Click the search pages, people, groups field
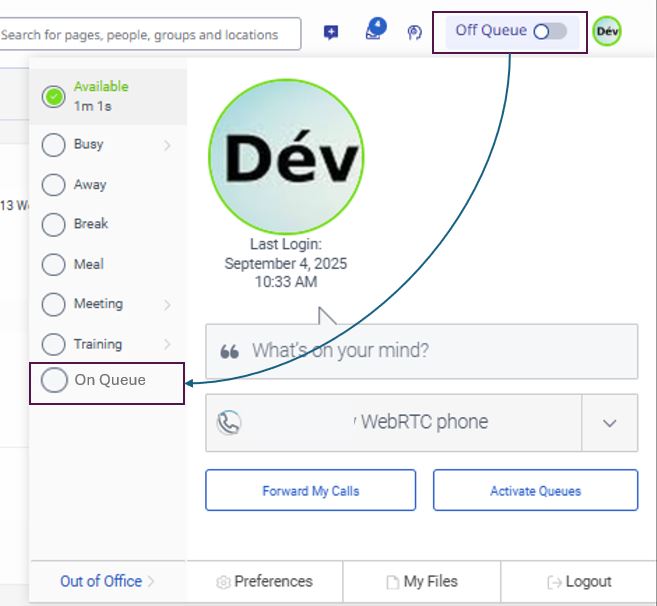This screenshot has height=606, width=657. [x=150, y=34]
